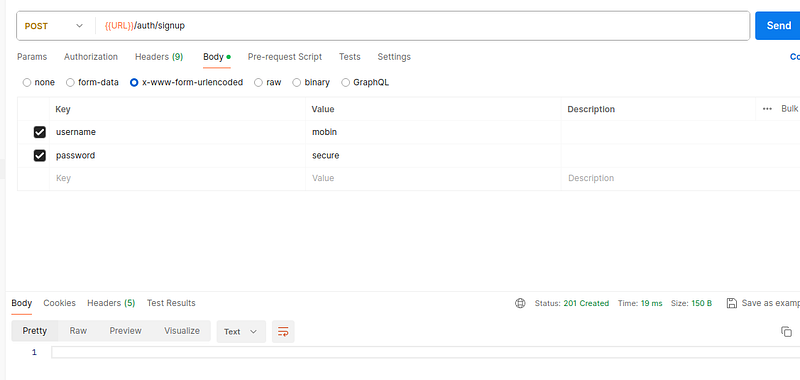Toggle the word wrap icon
Image resolution: width=800 pixels, height=380 pixels.
pyautogui.click(x=283, y=332)
